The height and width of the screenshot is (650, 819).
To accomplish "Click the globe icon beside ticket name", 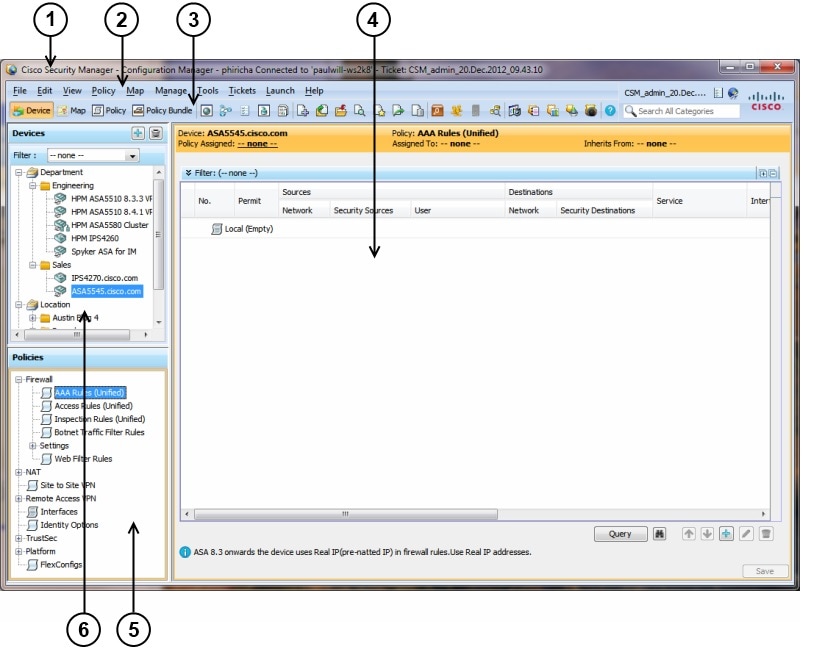I will point(733,93).
